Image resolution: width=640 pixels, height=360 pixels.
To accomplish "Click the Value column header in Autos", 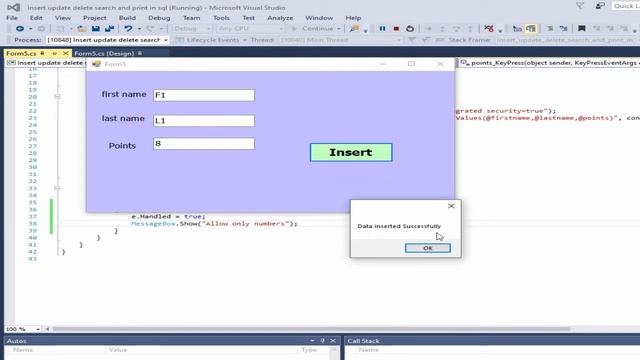I will pos(118,350).
